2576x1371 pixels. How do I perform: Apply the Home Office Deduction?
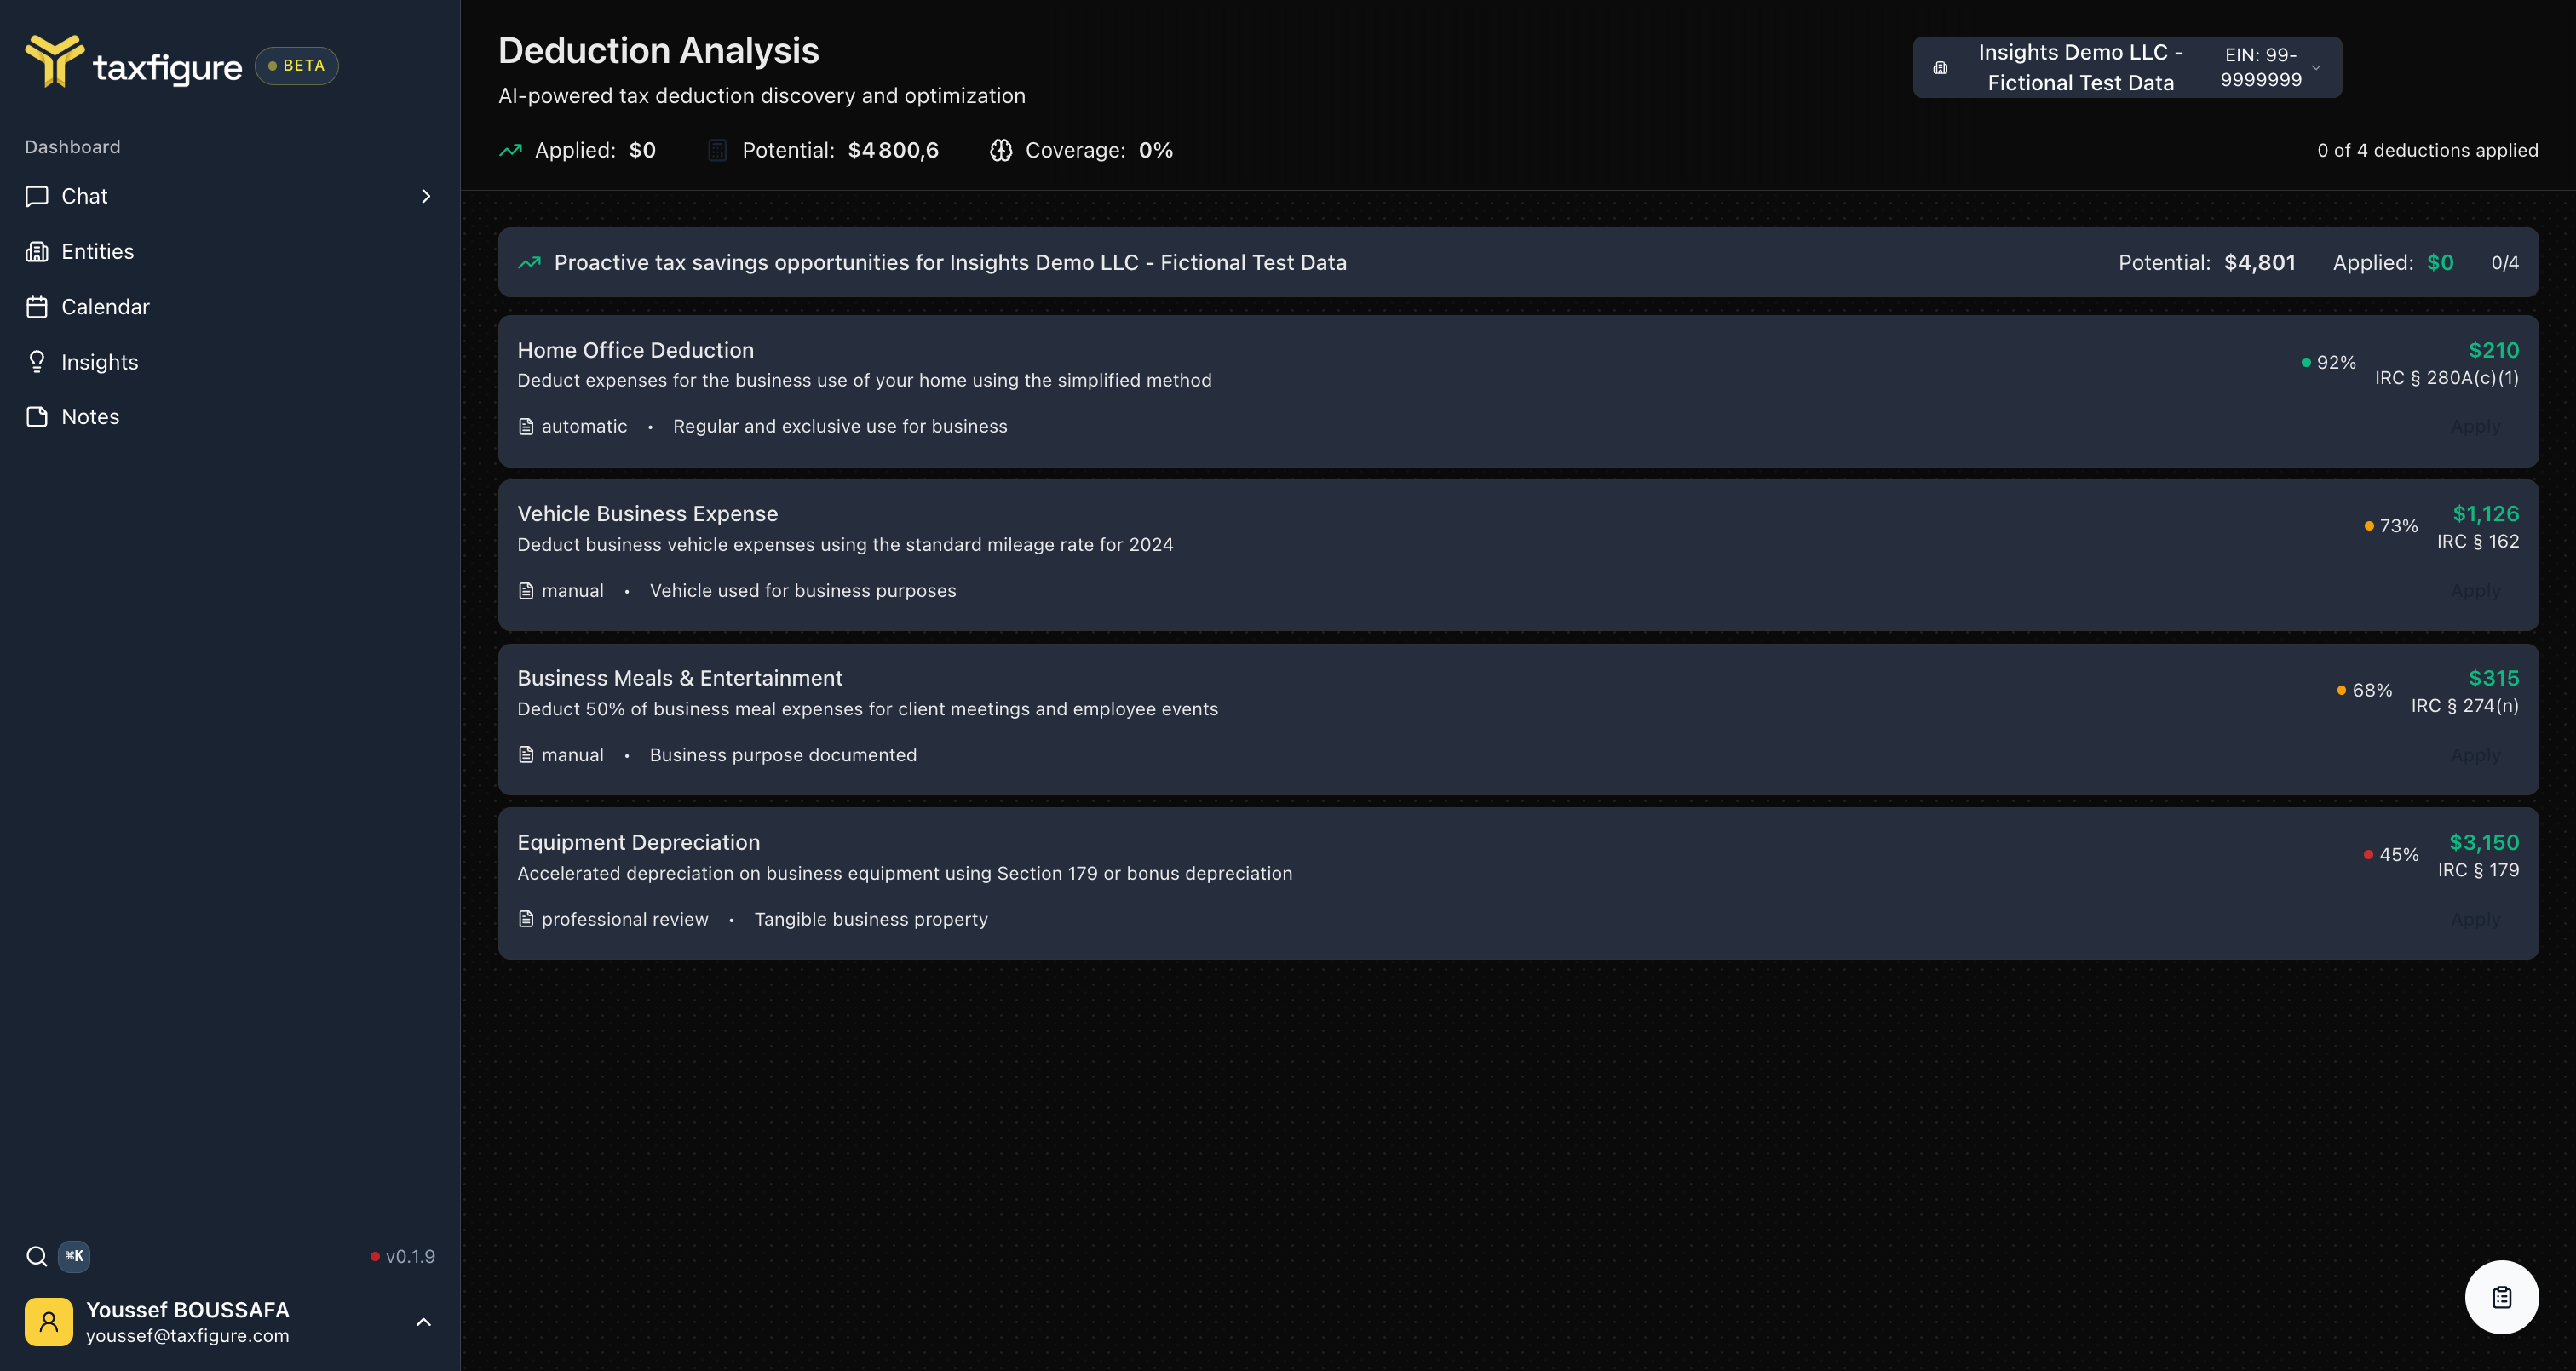[2475, 427]
